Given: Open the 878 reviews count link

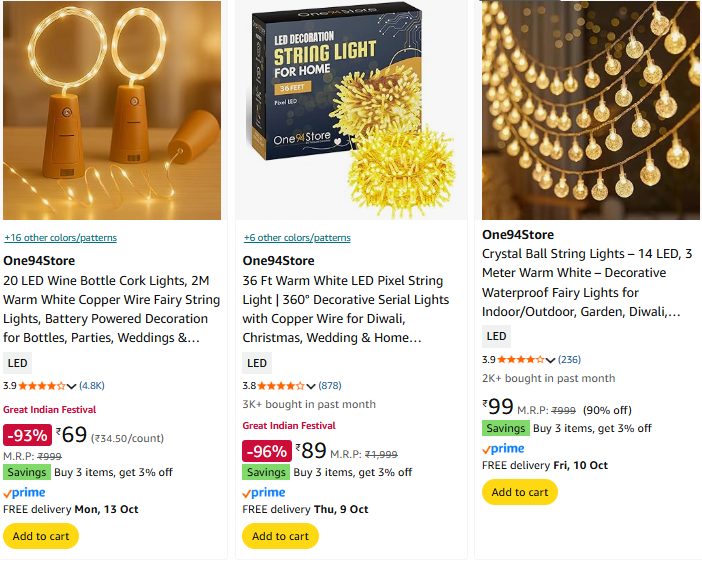Looking at the screenshot, I should coord(330,386).
